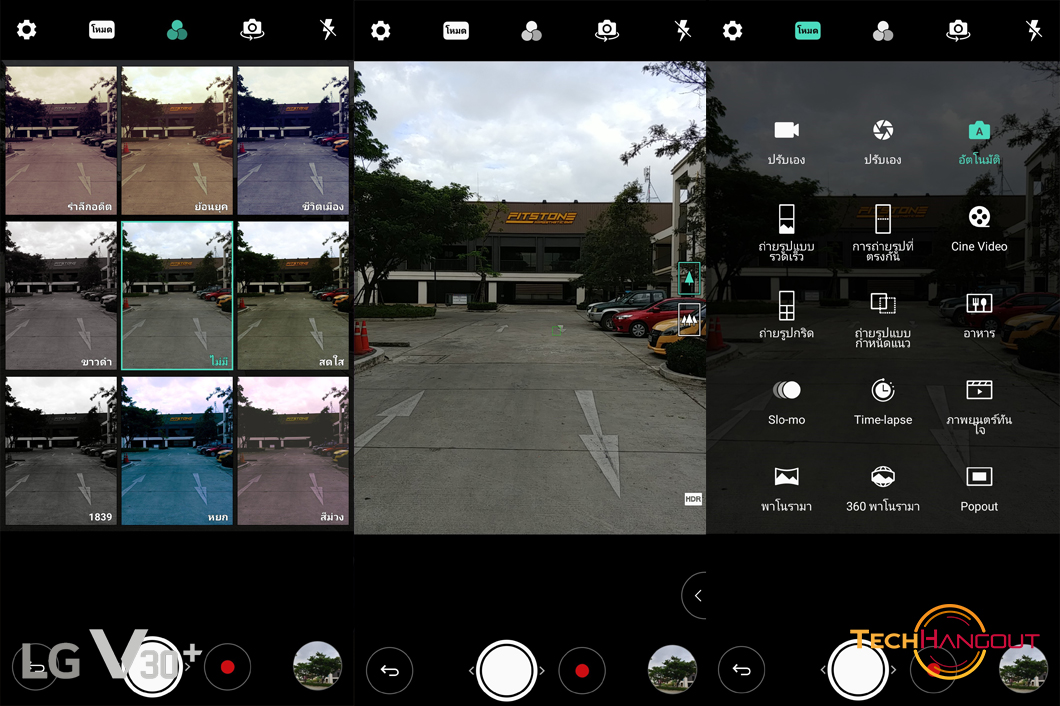The height and width of the screenshot is (706, 1060).
Task: Open the โหมด mode menu on middle screen
Action: (x=456, y=30)
